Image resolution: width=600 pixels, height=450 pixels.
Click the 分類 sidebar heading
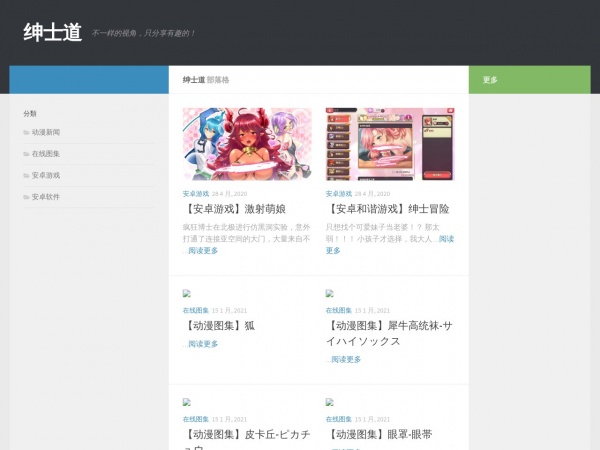[x=30, y=114]
